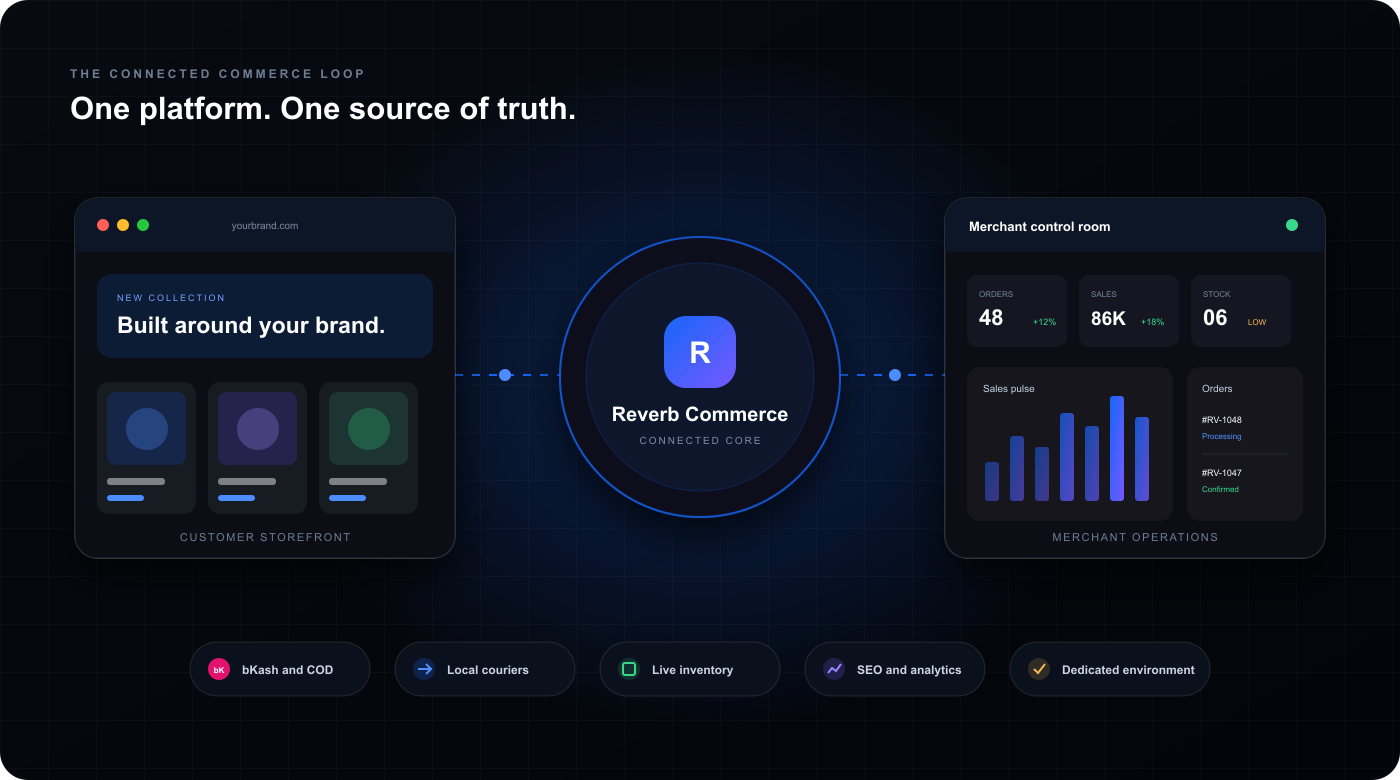The width and height of the screenshot is (1400, 780).
Task: Click the green Live inventory square icon
Action: [629, 669]
